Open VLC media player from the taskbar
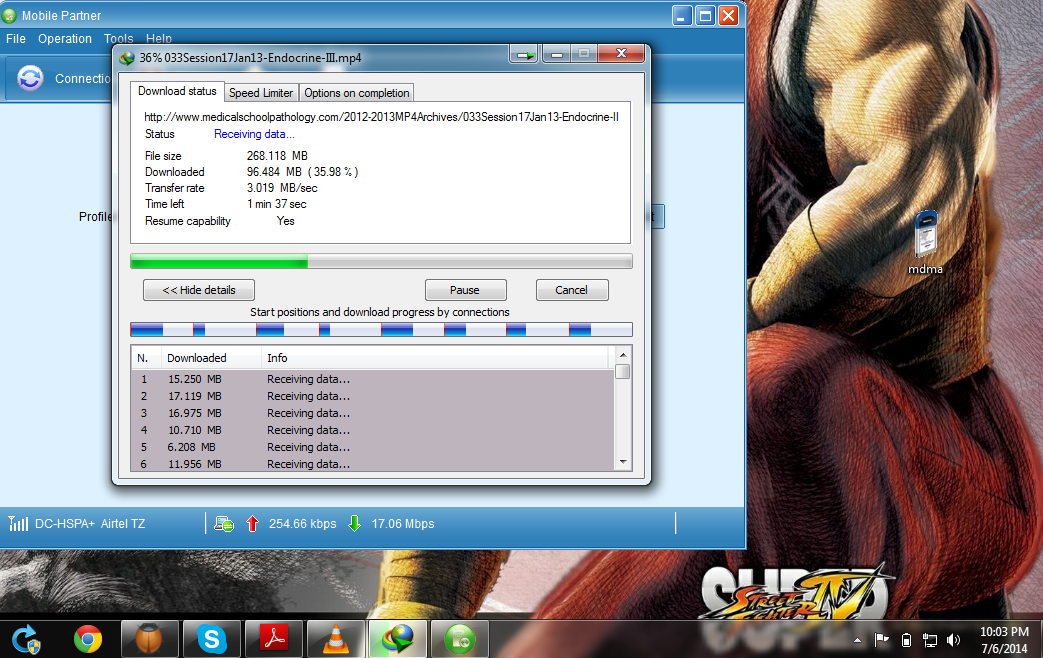The height and width of the screenshot is (658, 1043). [336, 639]
